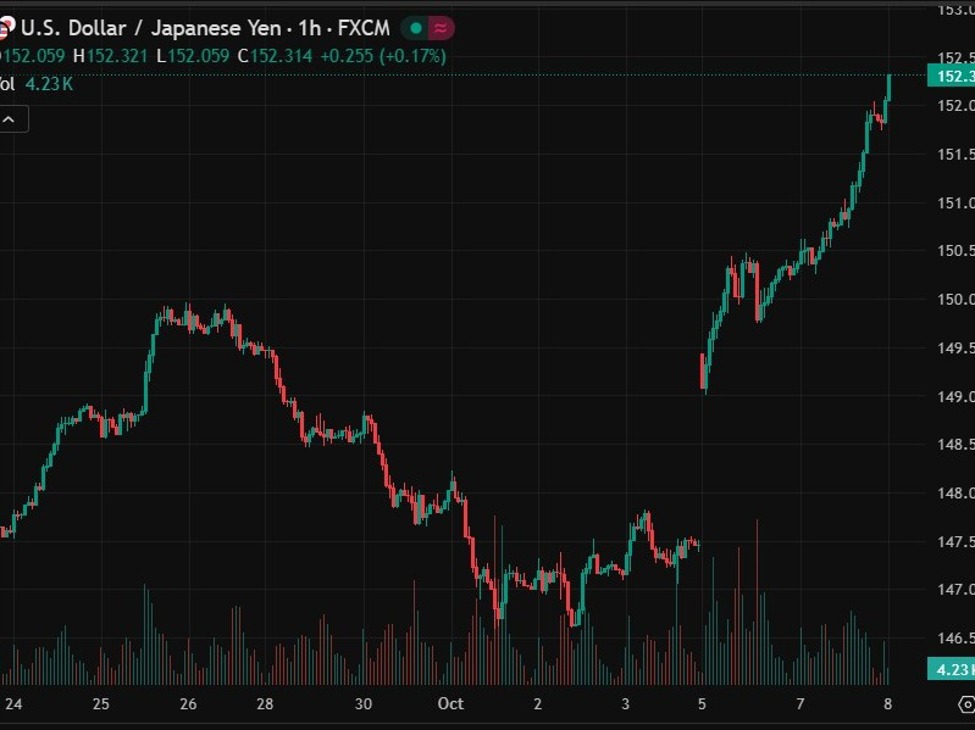
Task: Open chart settings gear at bottom right
Action: [x=966, y=704]
